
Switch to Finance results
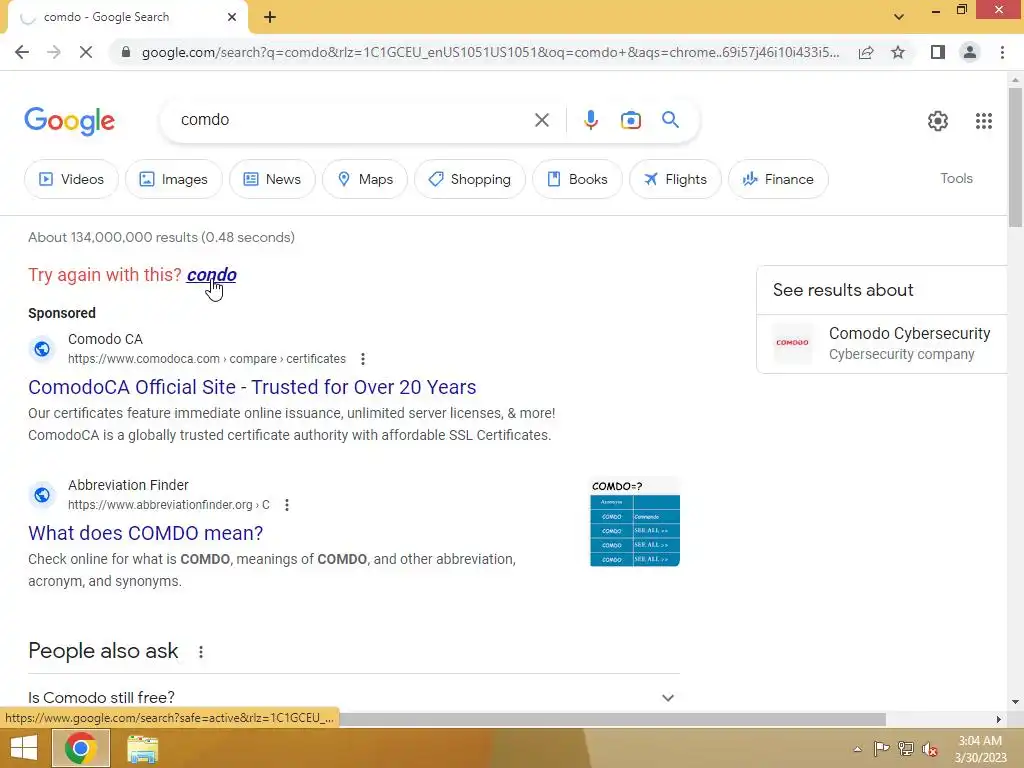[778, 179]
